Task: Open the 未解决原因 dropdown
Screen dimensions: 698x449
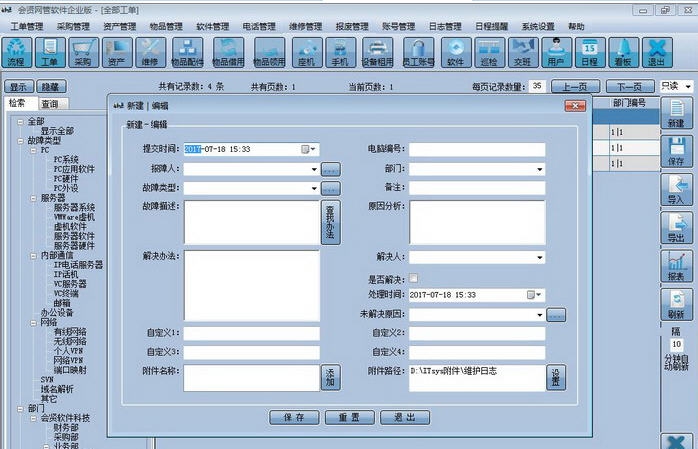Action: (540, 315)
